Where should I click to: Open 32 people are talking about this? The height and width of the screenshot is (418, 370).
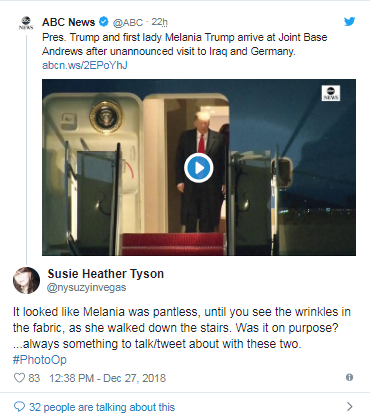click(102, 407)
